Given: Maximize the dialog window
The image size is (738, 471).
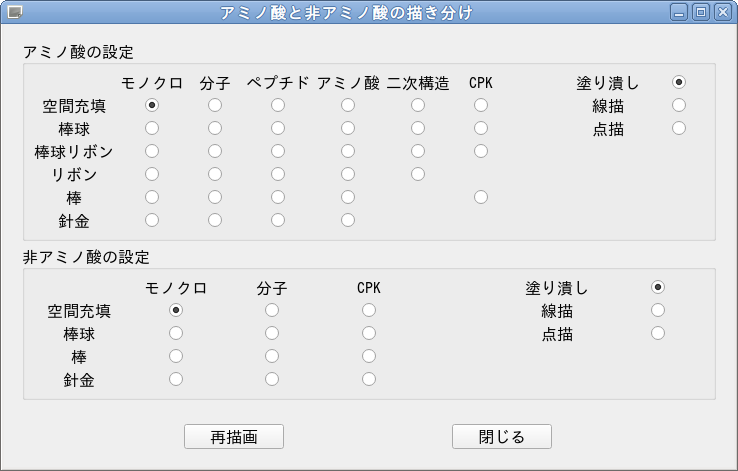Looking at the screenshot, I should point(701,12).
